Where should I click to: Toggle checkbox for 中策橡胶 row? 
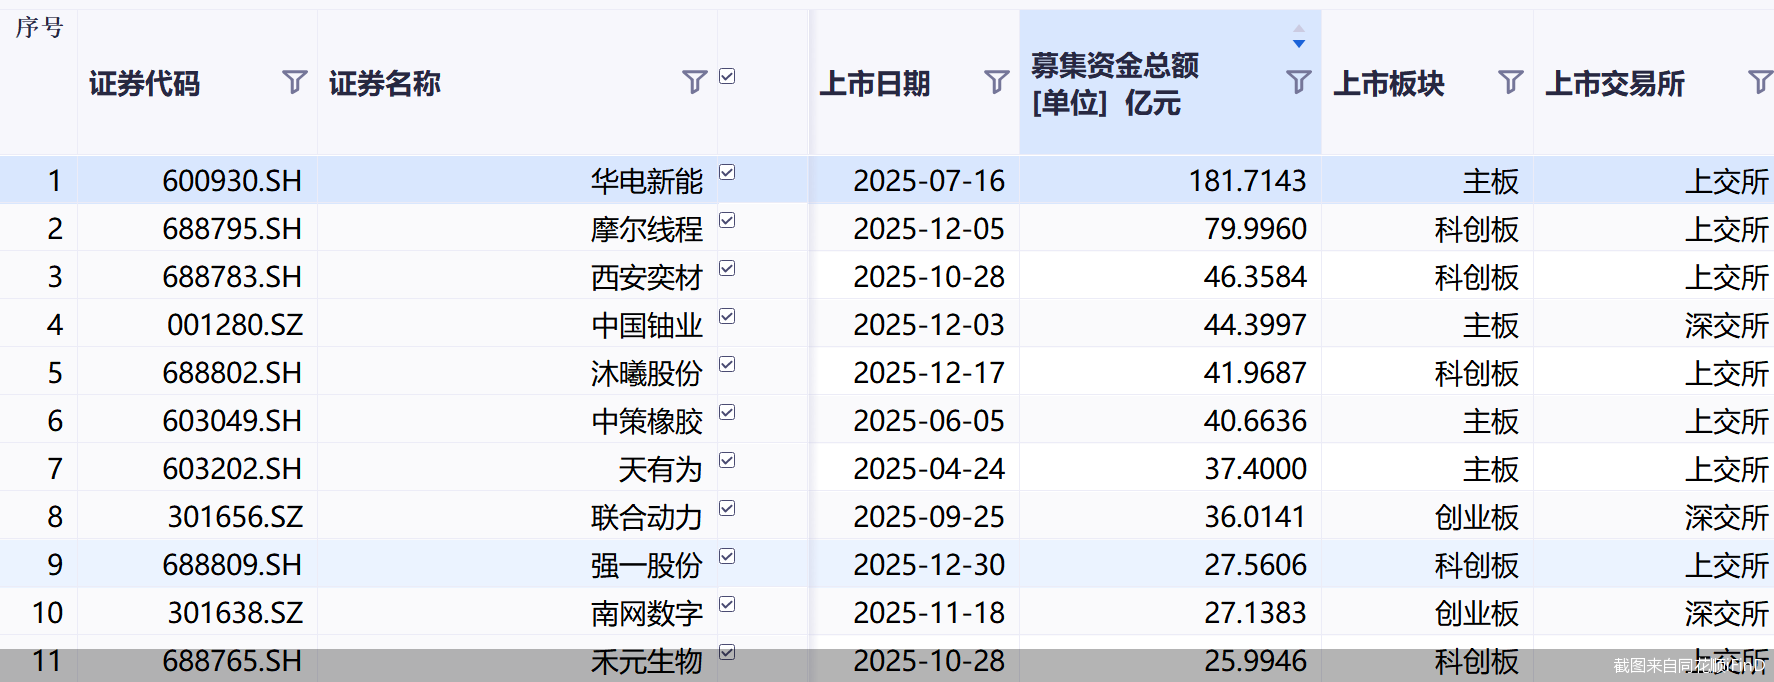(727, 412)
